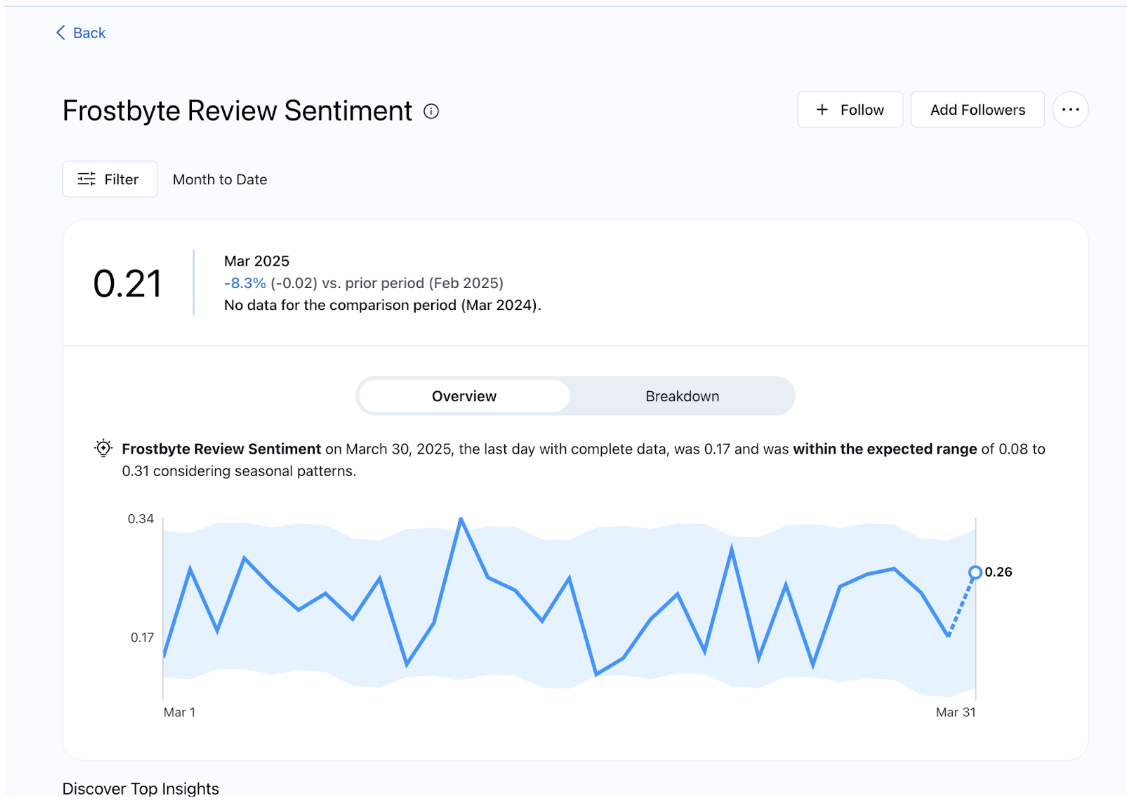
Task: Click the plus icon in Follow button
Action: [822, 110]
